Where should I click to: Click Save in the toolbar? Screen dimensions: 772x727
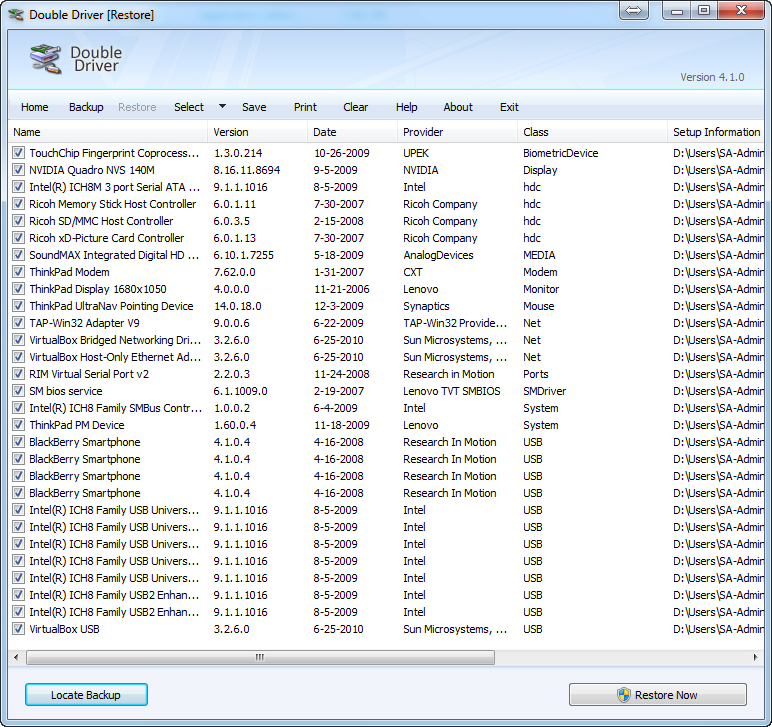(254, 107)
